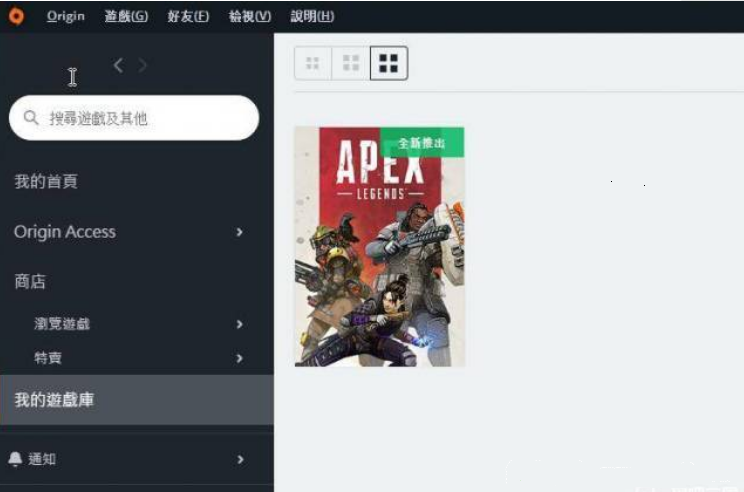Open the Apex Legends game tile
744x492 pixels.
point(380,247)
